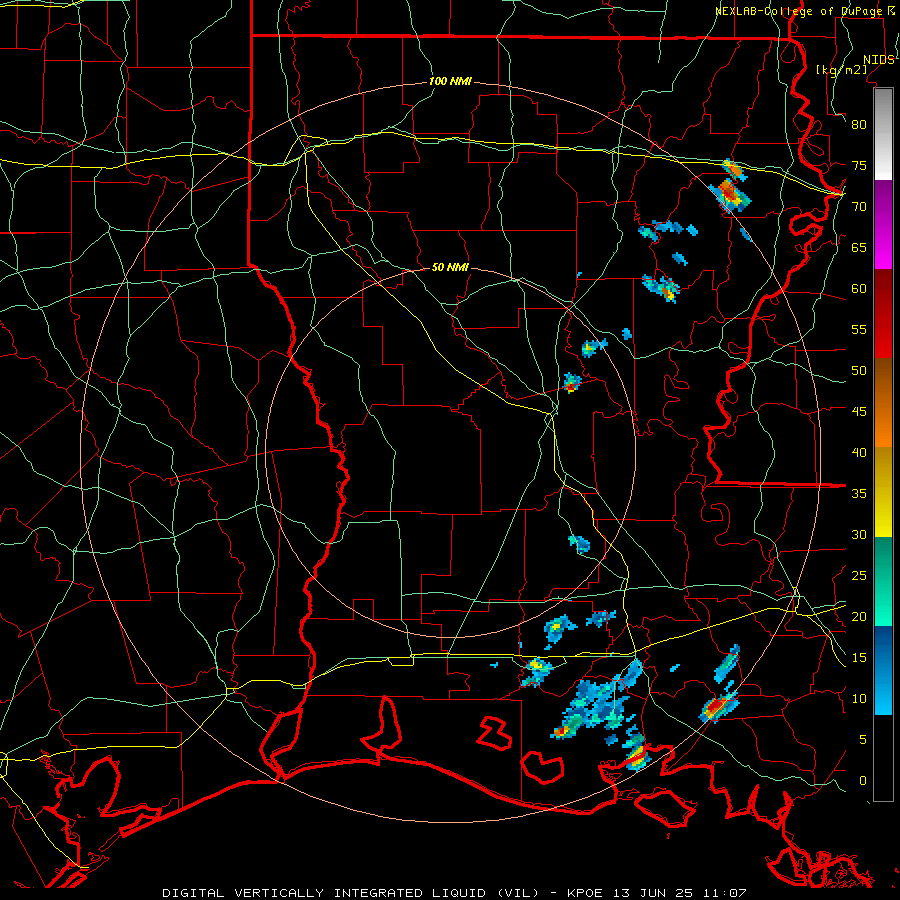Click the '60' value on the scale
Image resolution: width=900 pixels, height=900 pixels.
[x=859, y=289]
